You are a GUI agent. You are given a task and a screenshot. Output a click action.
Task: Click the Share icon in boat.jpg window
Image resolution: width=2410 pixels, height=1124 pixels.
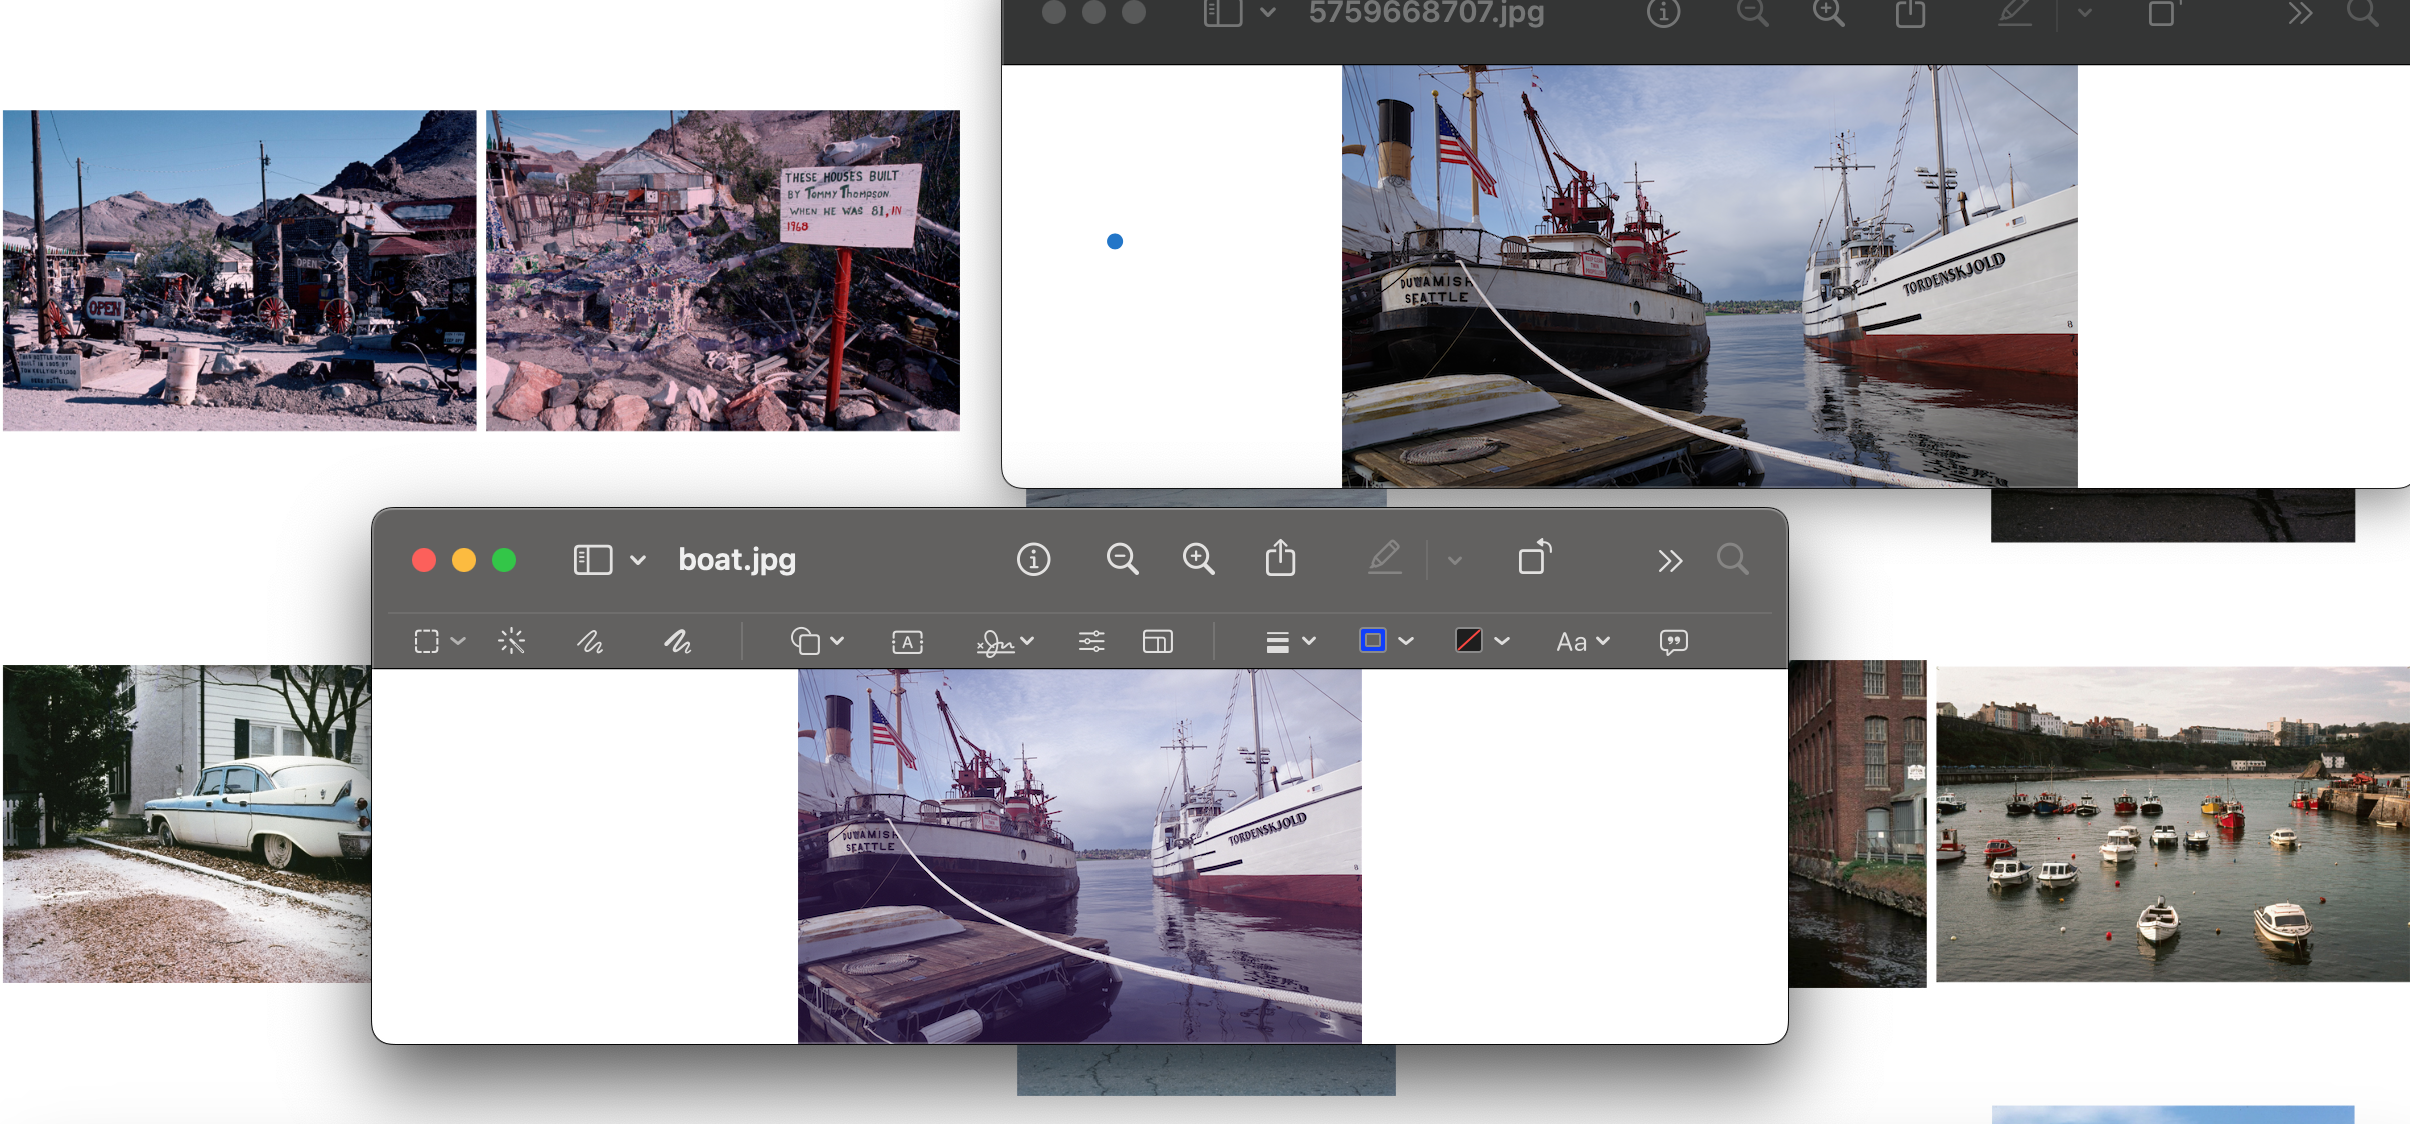(x=1280, y=558)
